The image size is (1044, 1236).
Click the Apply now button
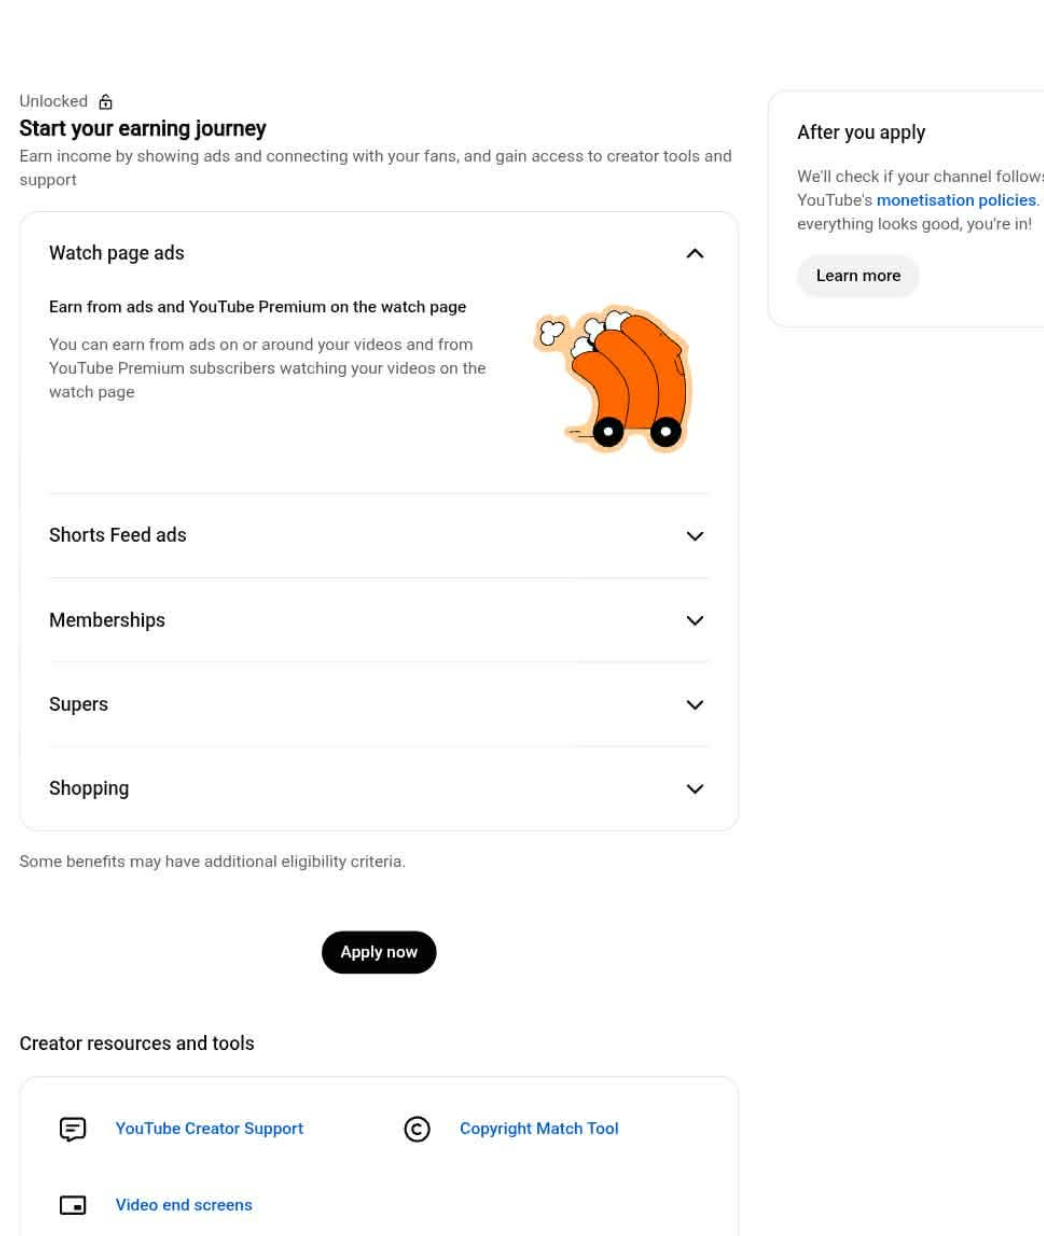379,952
